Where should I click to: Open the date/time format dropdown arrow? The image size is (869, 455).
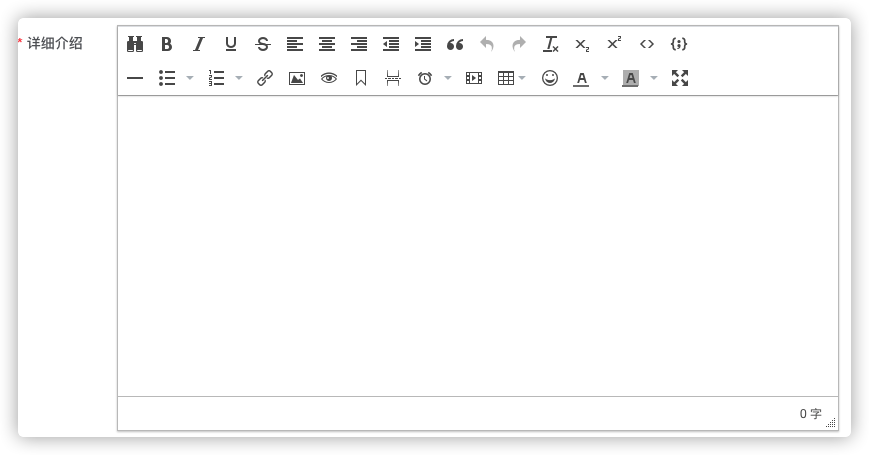pos(448,78)
